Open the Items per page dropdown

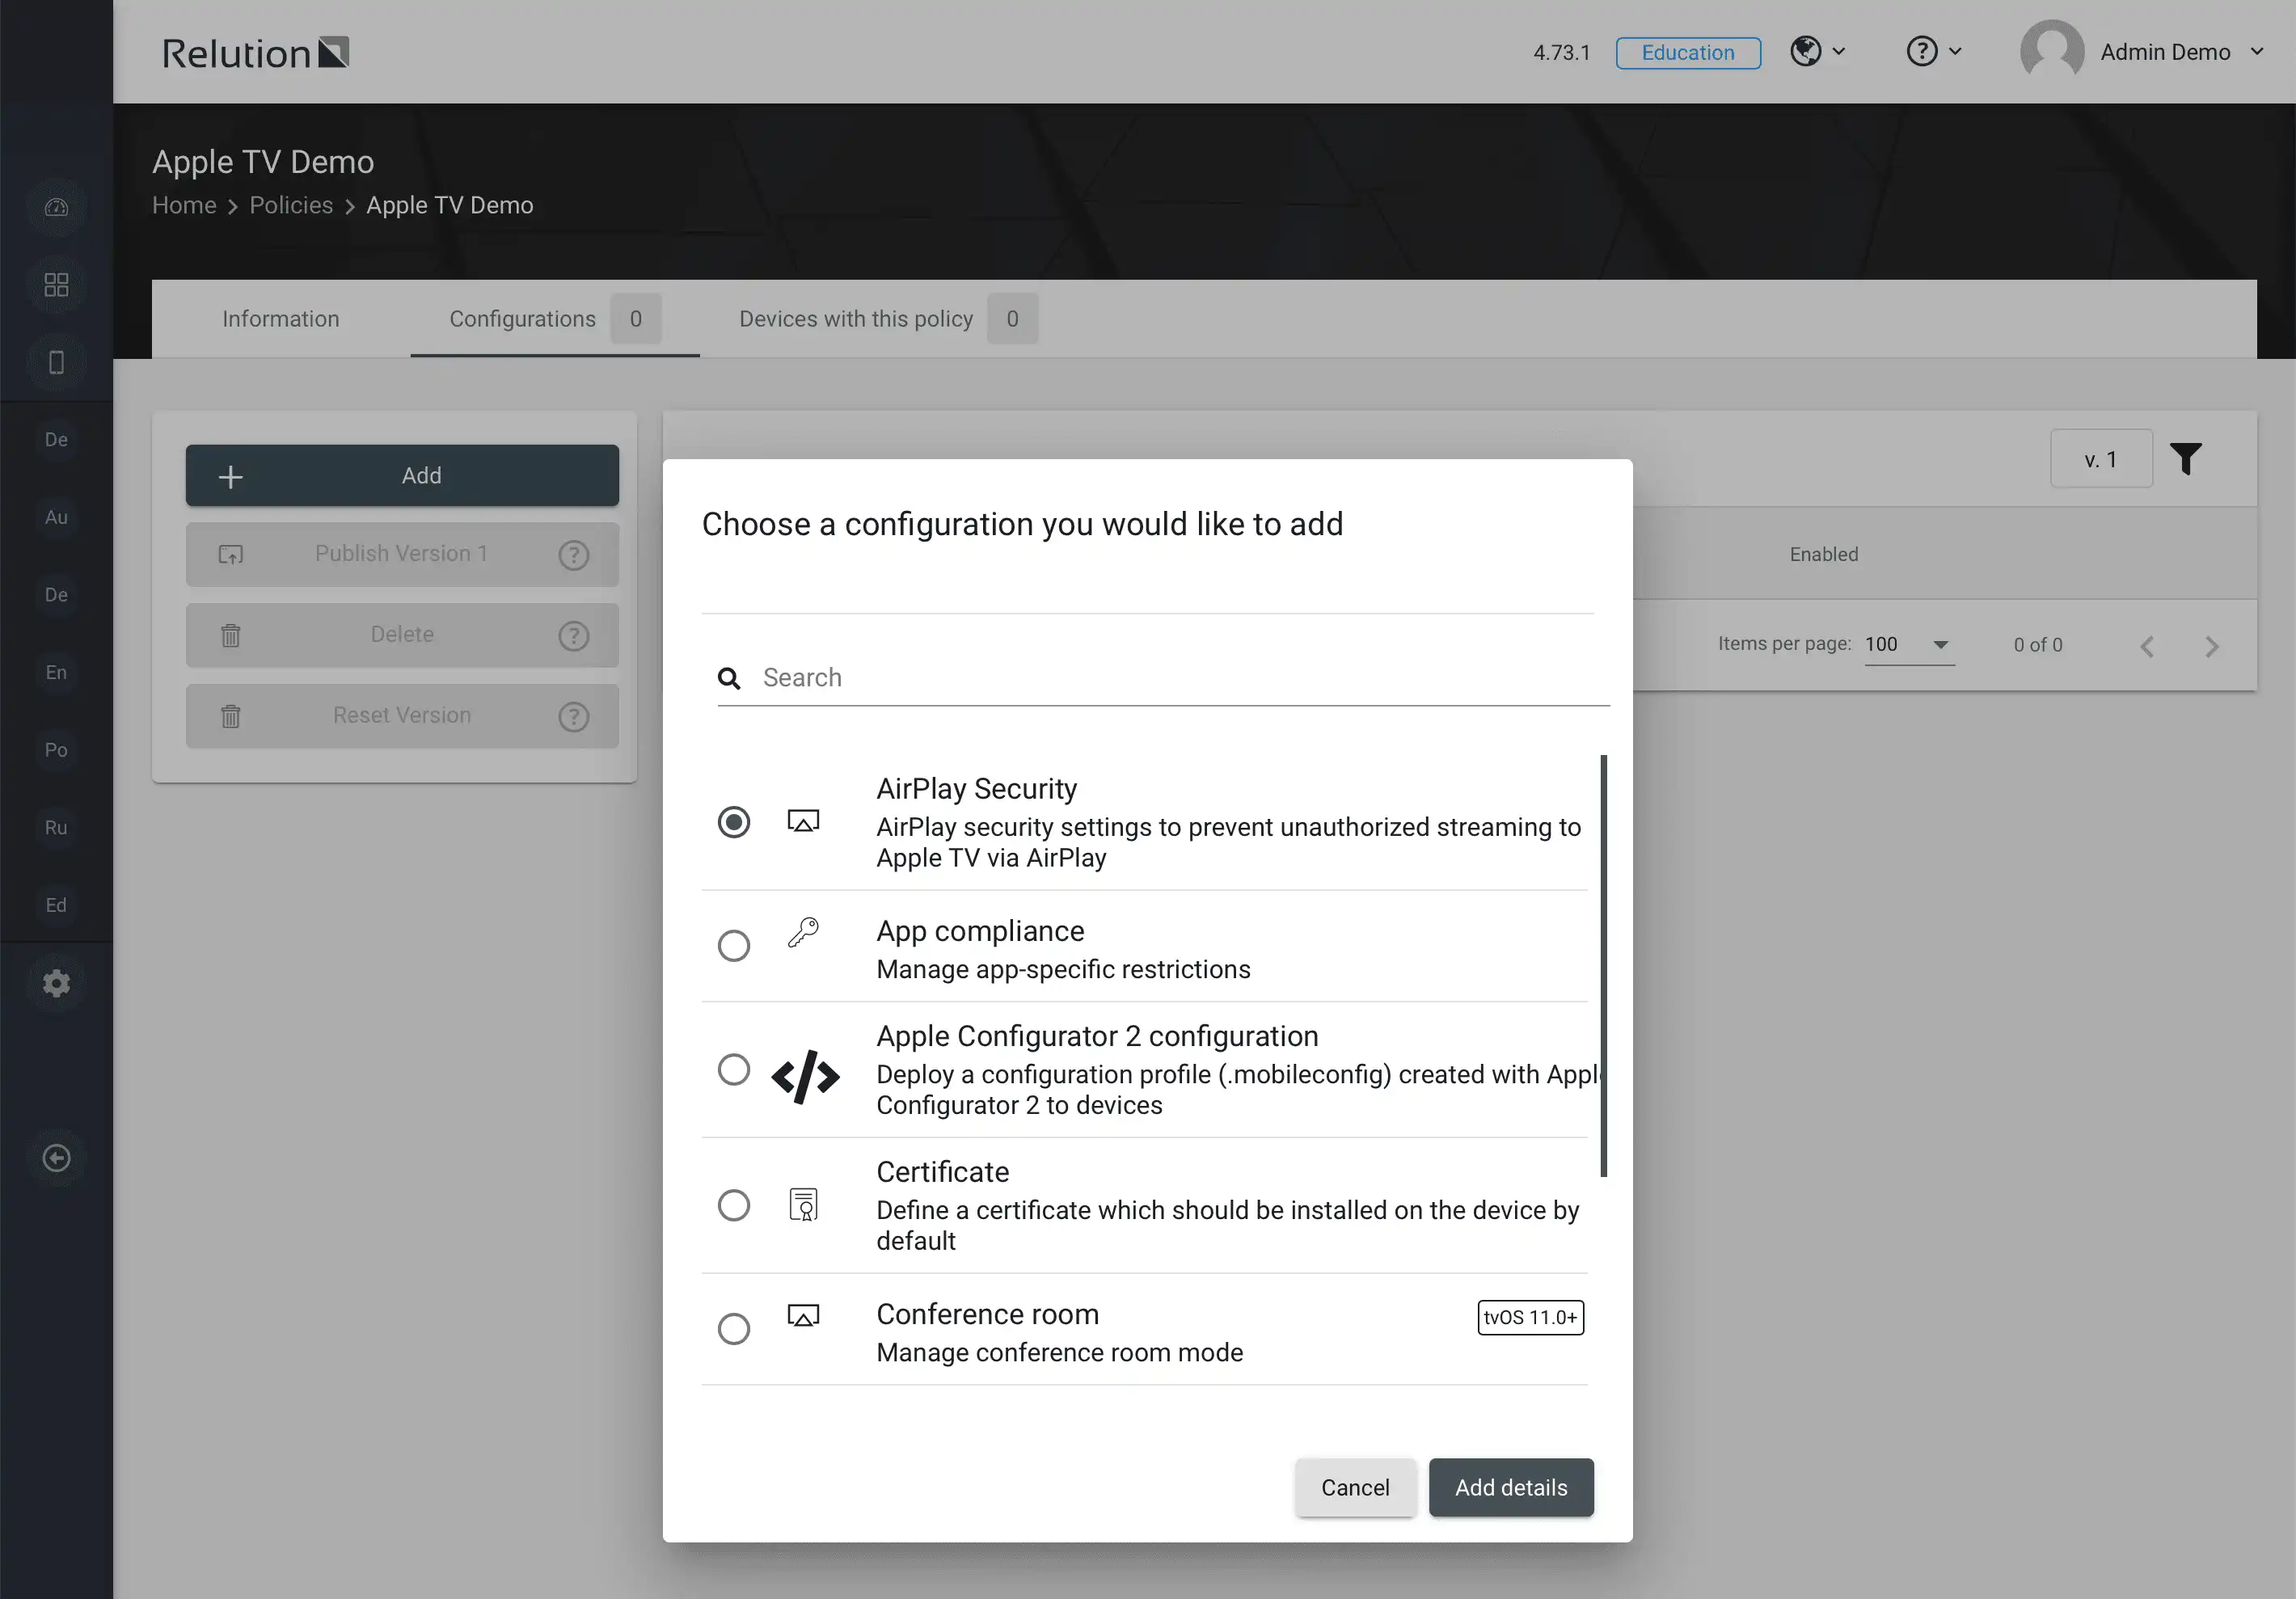pos(1909,645)
